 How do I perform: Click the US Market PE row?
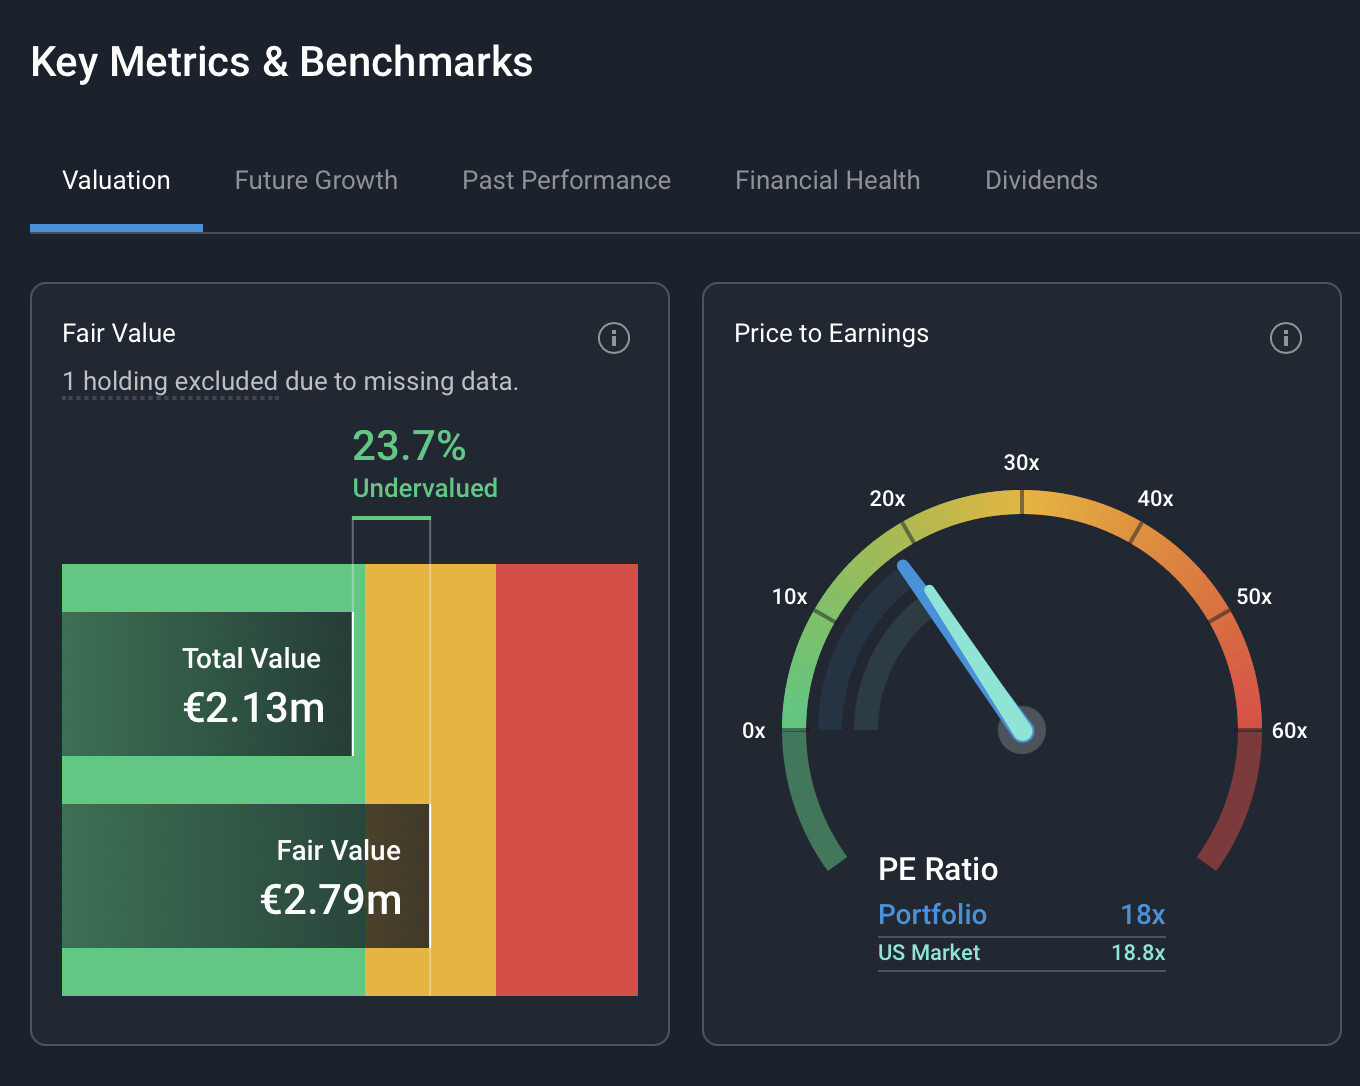pyautogui.click(x=1021, y=953)
